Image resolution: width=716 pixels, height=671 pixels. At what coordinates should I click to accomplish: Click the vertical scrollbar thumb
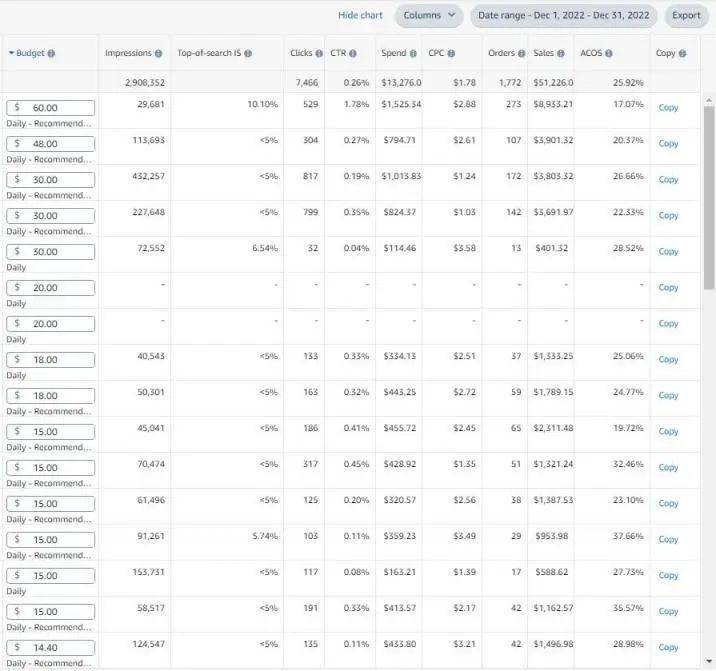pos(709,197)
